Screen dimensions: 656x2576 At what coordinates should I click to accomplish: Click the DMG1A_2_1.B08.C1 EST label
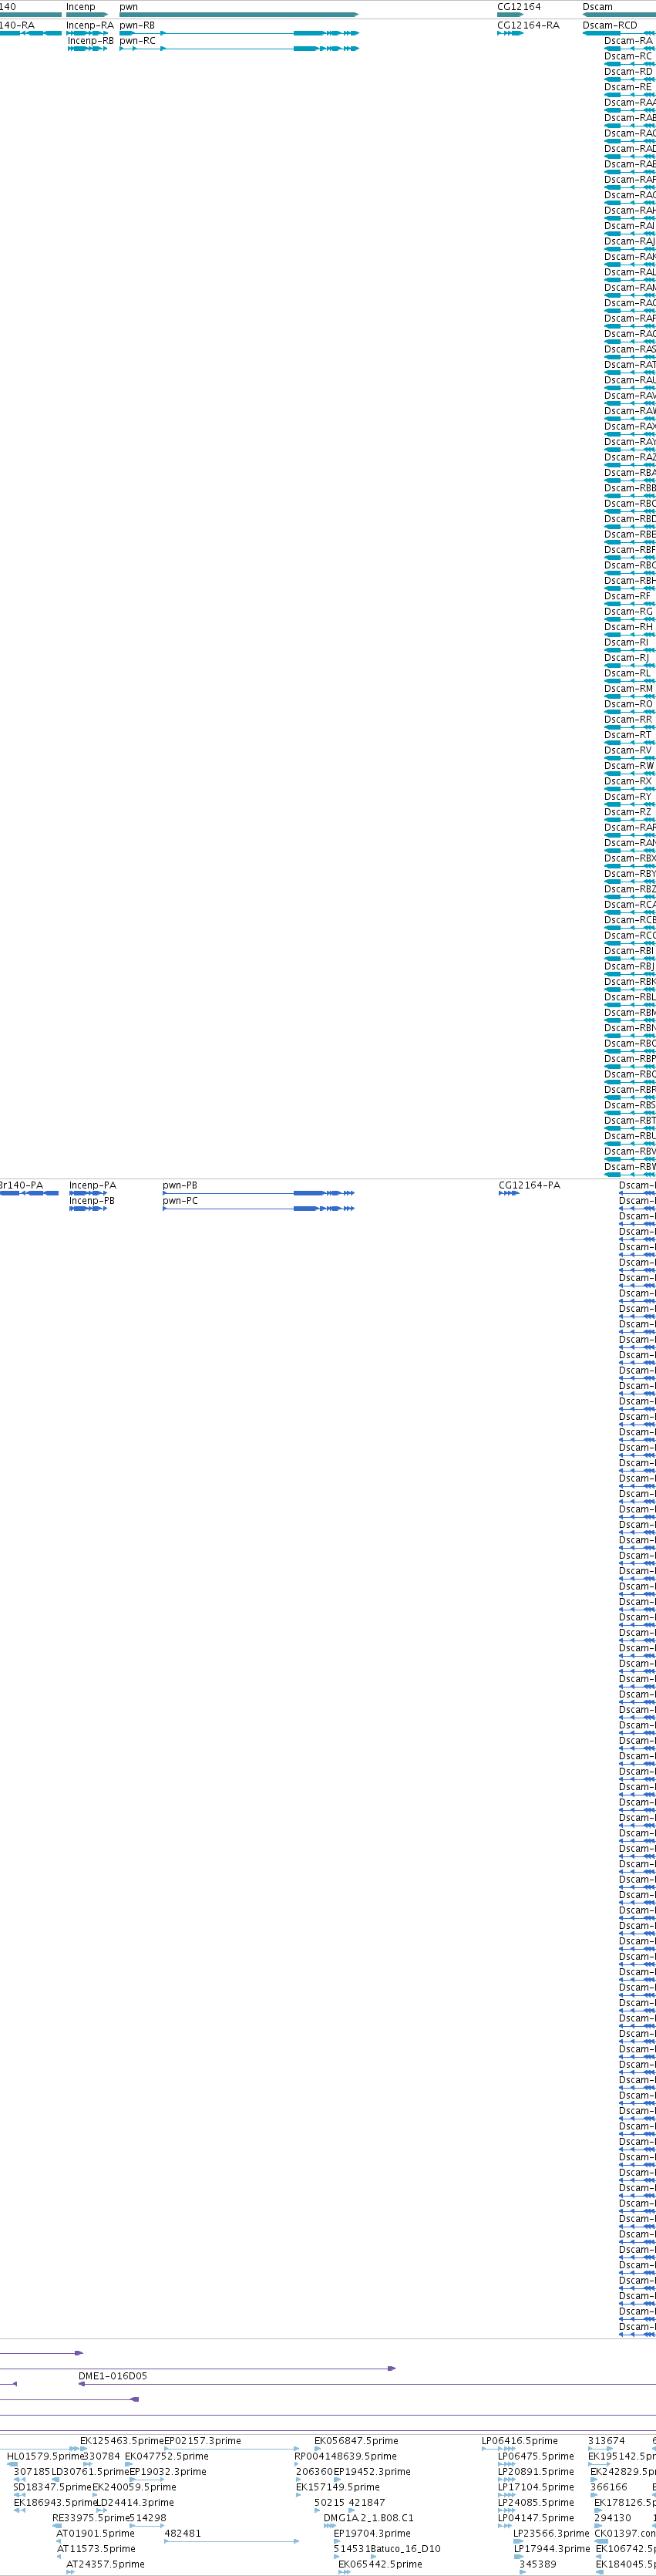point(368,2518)
